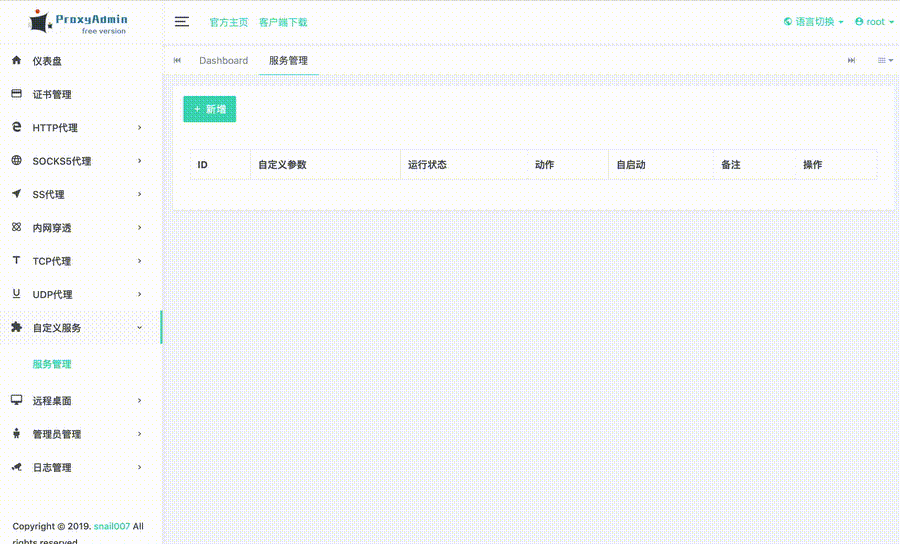
Task: Expand the 管理员管理 submenu chevron
Action: pyautogui.click(x=139, y=433)
